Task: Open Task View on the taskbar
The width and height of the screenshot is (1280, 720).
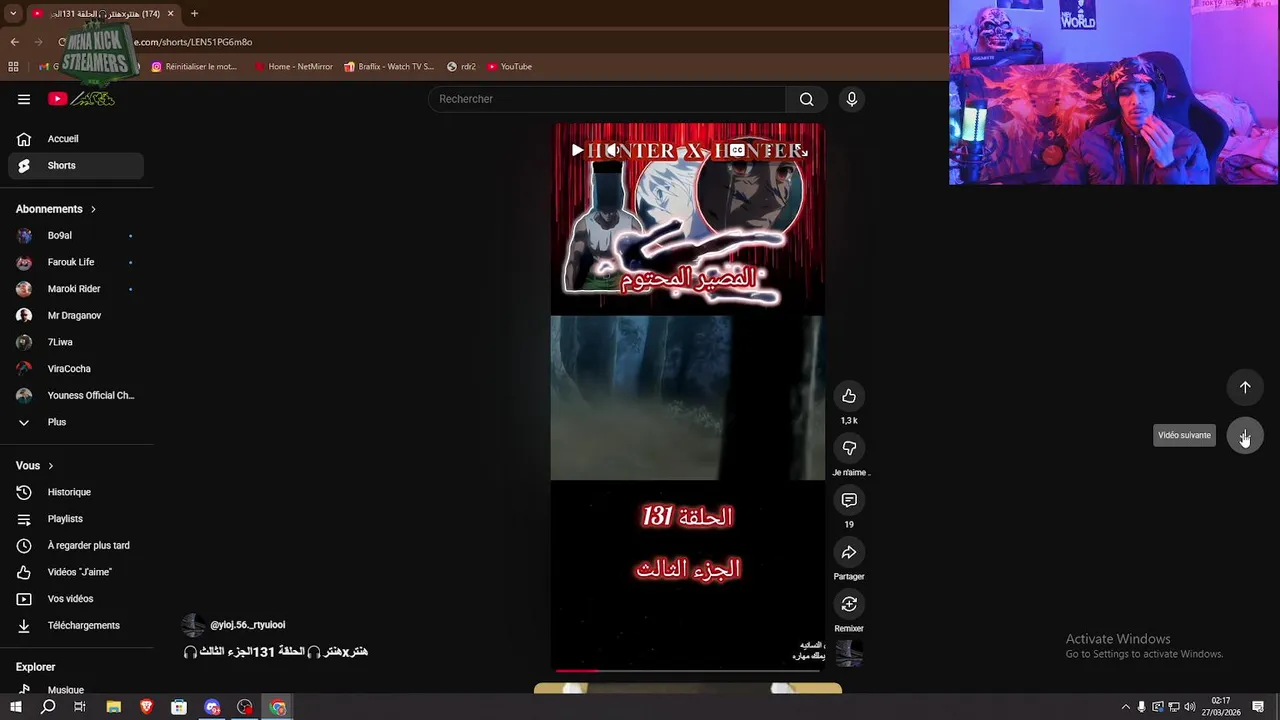Action: (80, 707)
